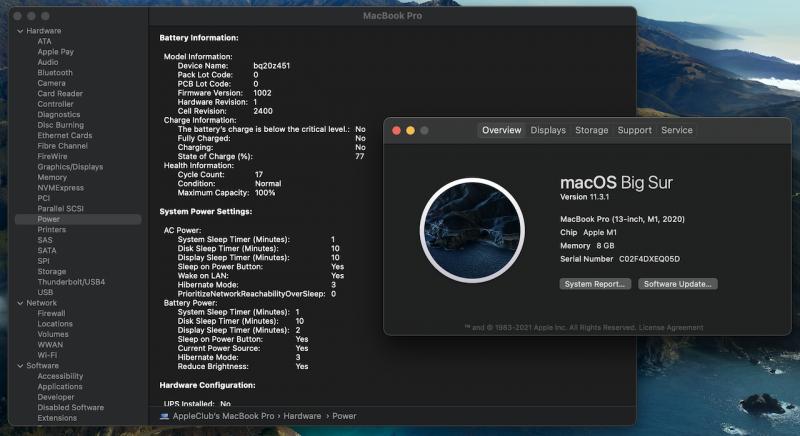800x436 pixels.
Task: Click the serial number C02F4DXEQ05D
Action: [x=649, y=259]
